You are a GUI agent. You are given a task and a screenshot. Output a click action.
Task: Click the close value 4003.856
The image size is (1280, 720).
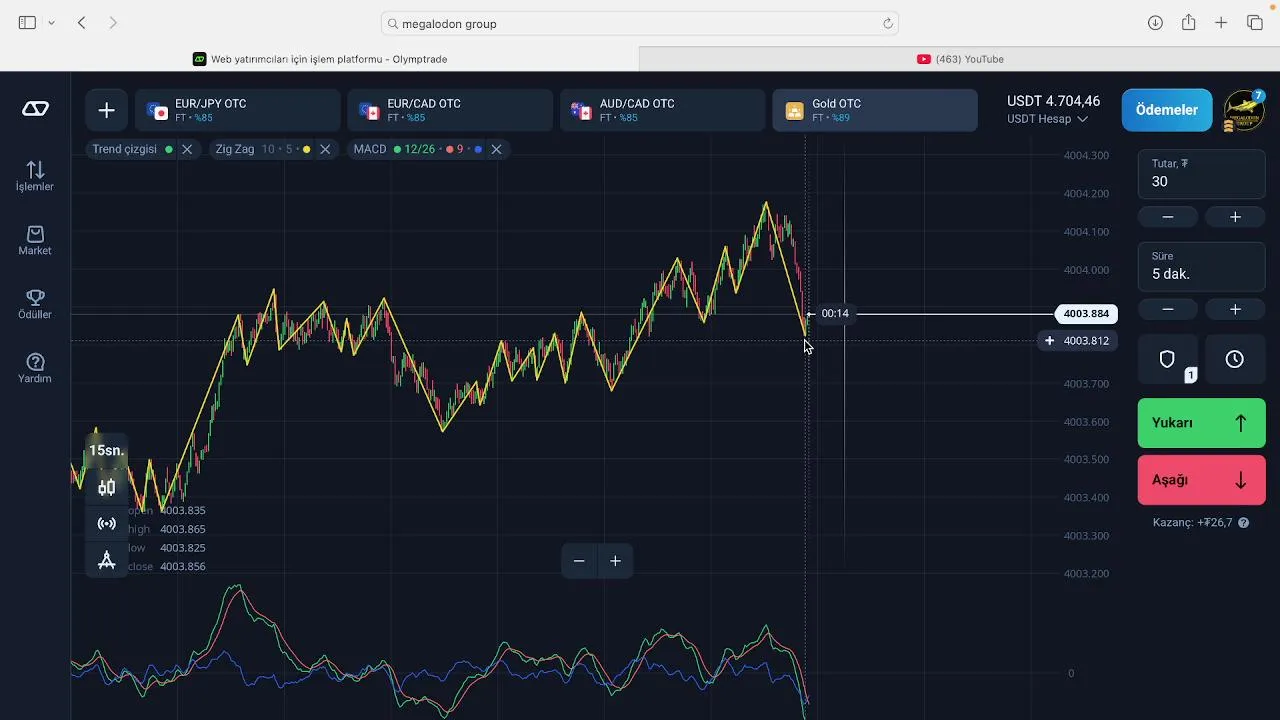point(183,567)
